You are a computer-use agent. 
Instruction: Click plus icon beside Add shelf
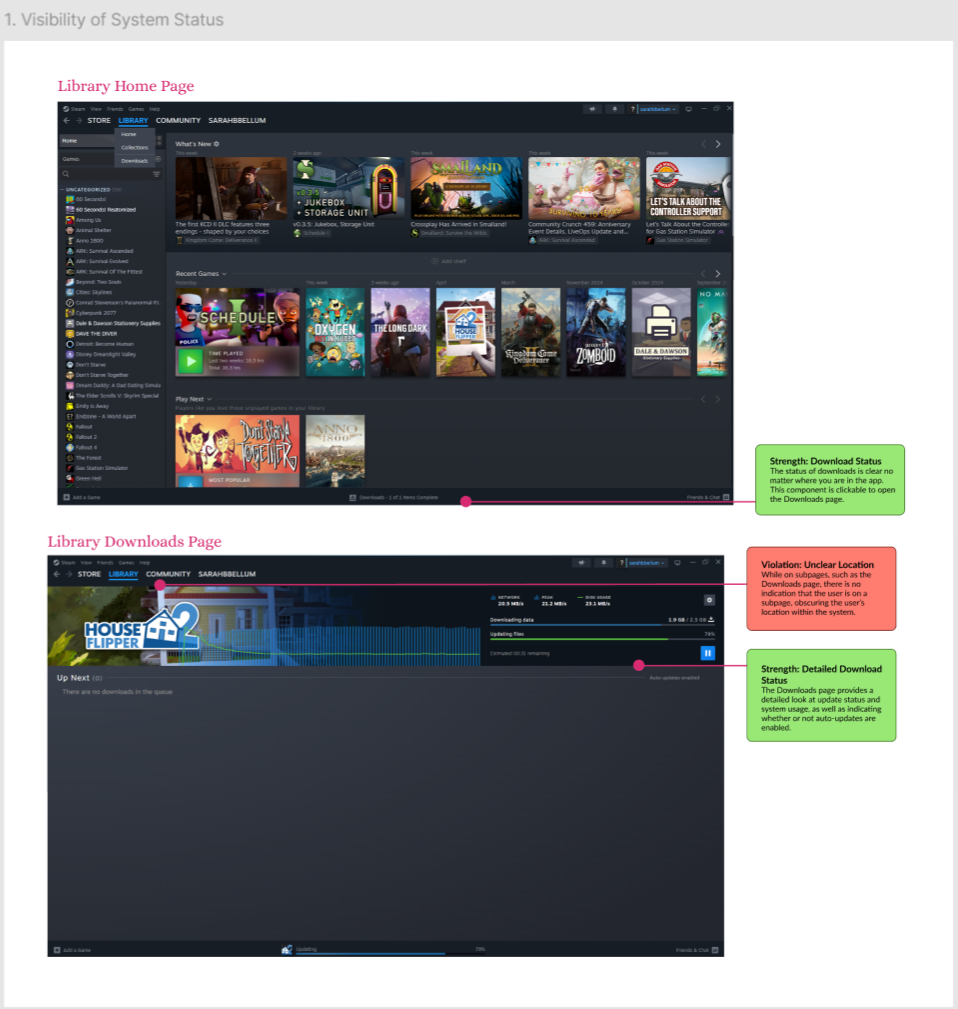(x=435, y=261)
